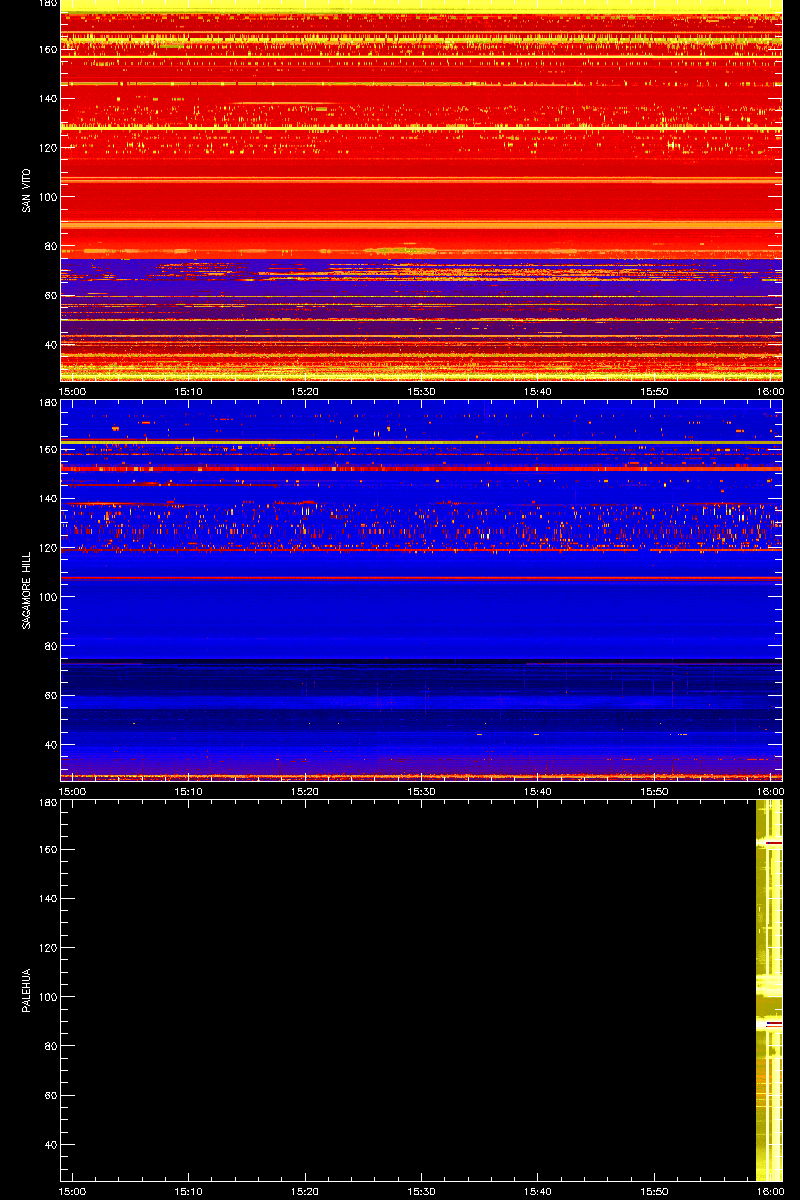Click 15:10 label below Sagamore Hill spectrogram
Viewport: 800px width, 1200px height.
click(x=190, y=792)
